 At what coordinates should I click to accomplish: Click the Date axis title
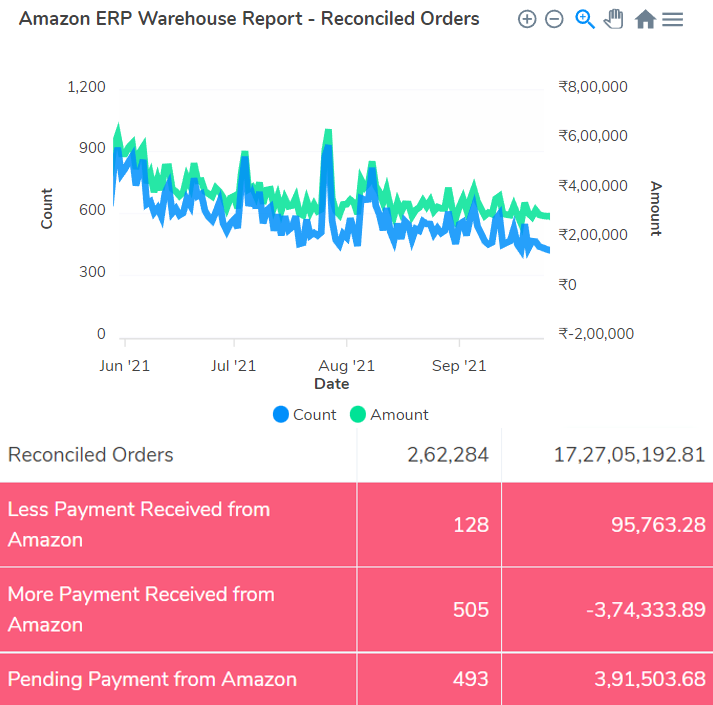pyautogui.click(x=331, y=384)
